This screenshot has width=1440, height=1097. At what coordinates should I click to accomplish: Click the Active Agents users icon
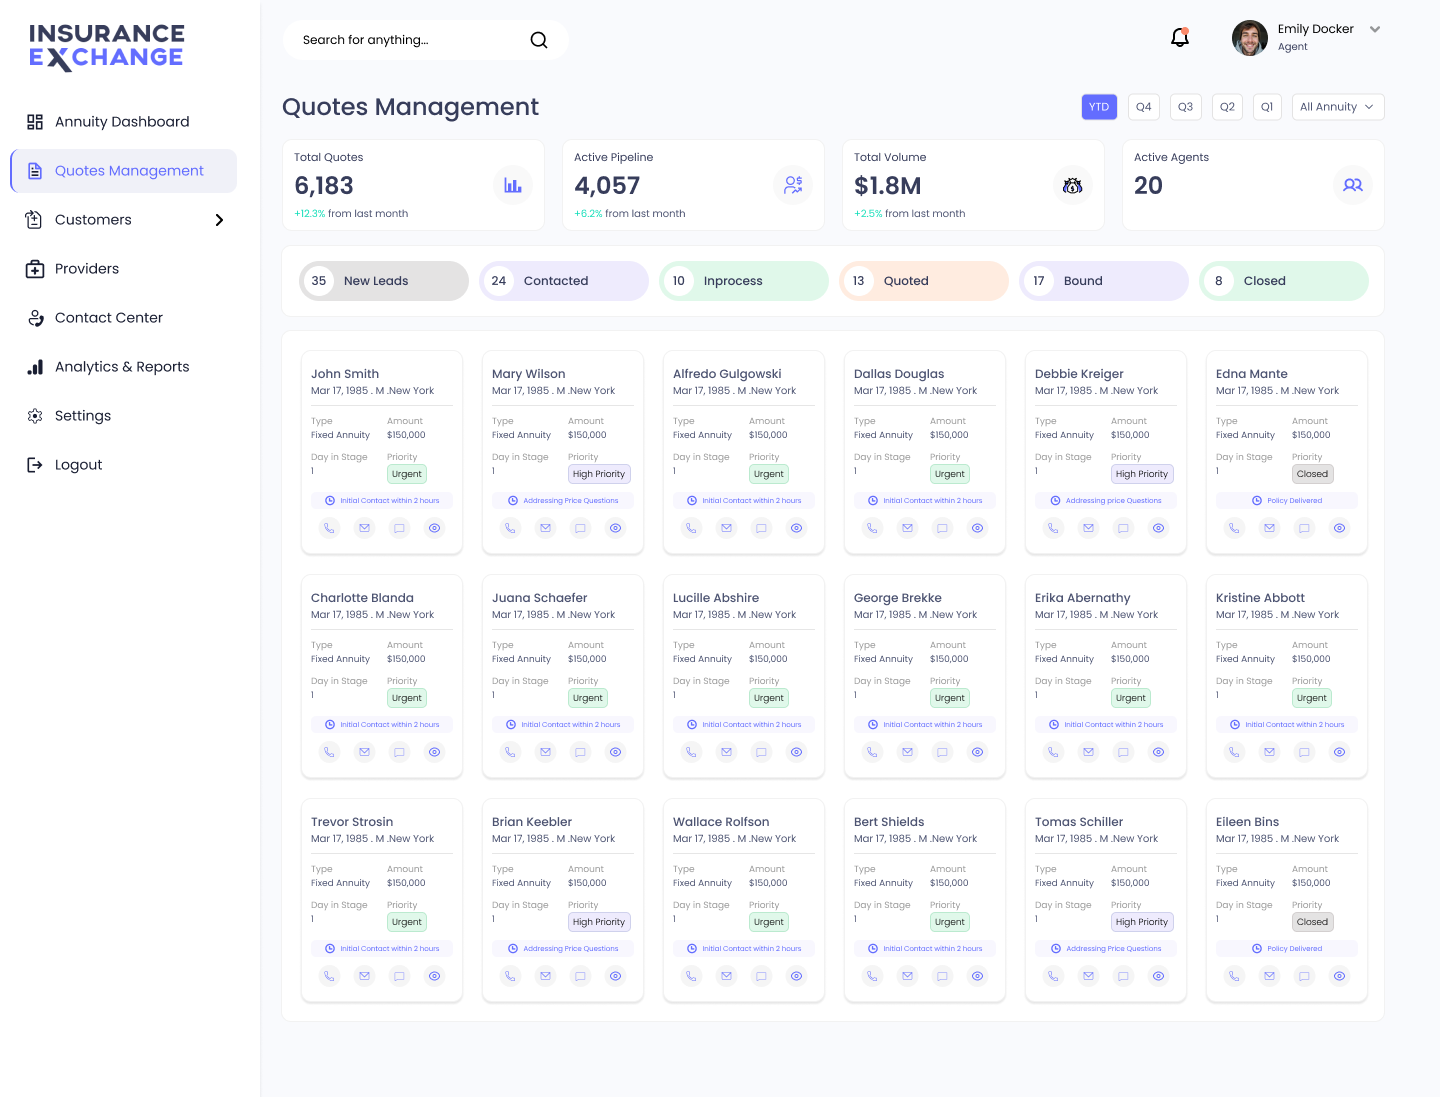[1353, 185]
